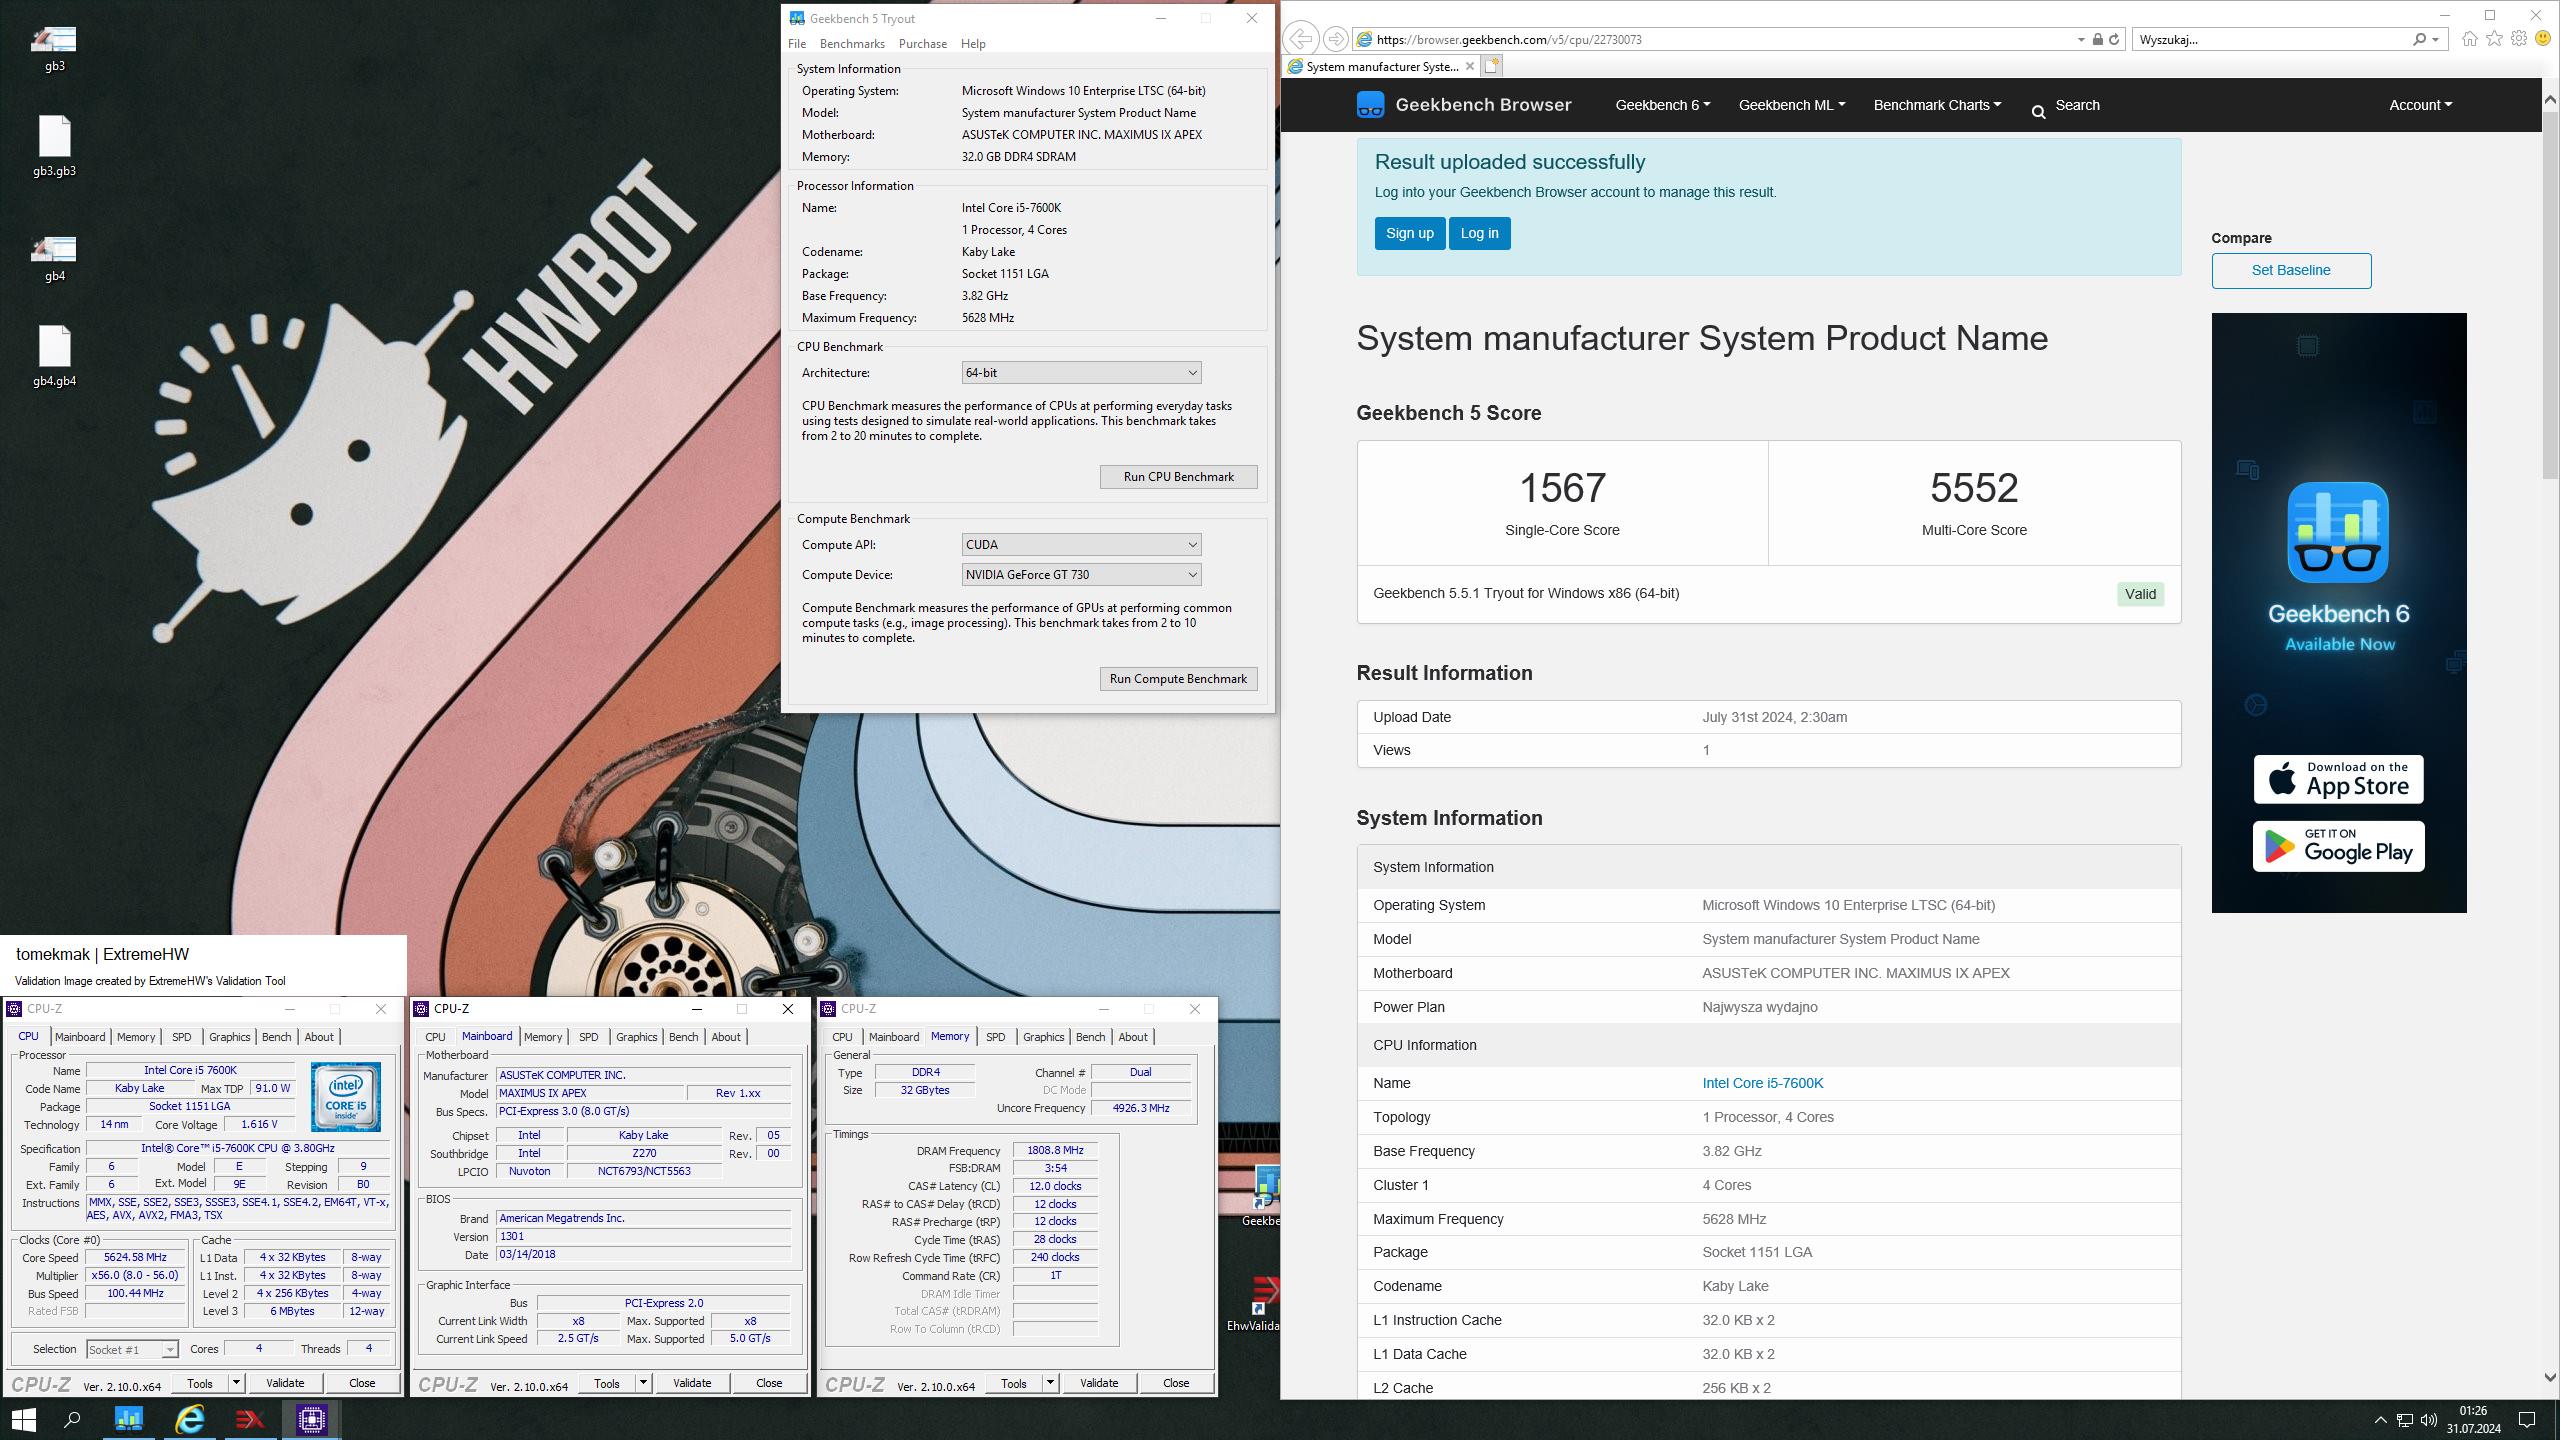Image resolution: width=2560 pixels, height=1440 pixels.
Task: Open File menu in Geekbench 5
Action: tap(797, 44)
